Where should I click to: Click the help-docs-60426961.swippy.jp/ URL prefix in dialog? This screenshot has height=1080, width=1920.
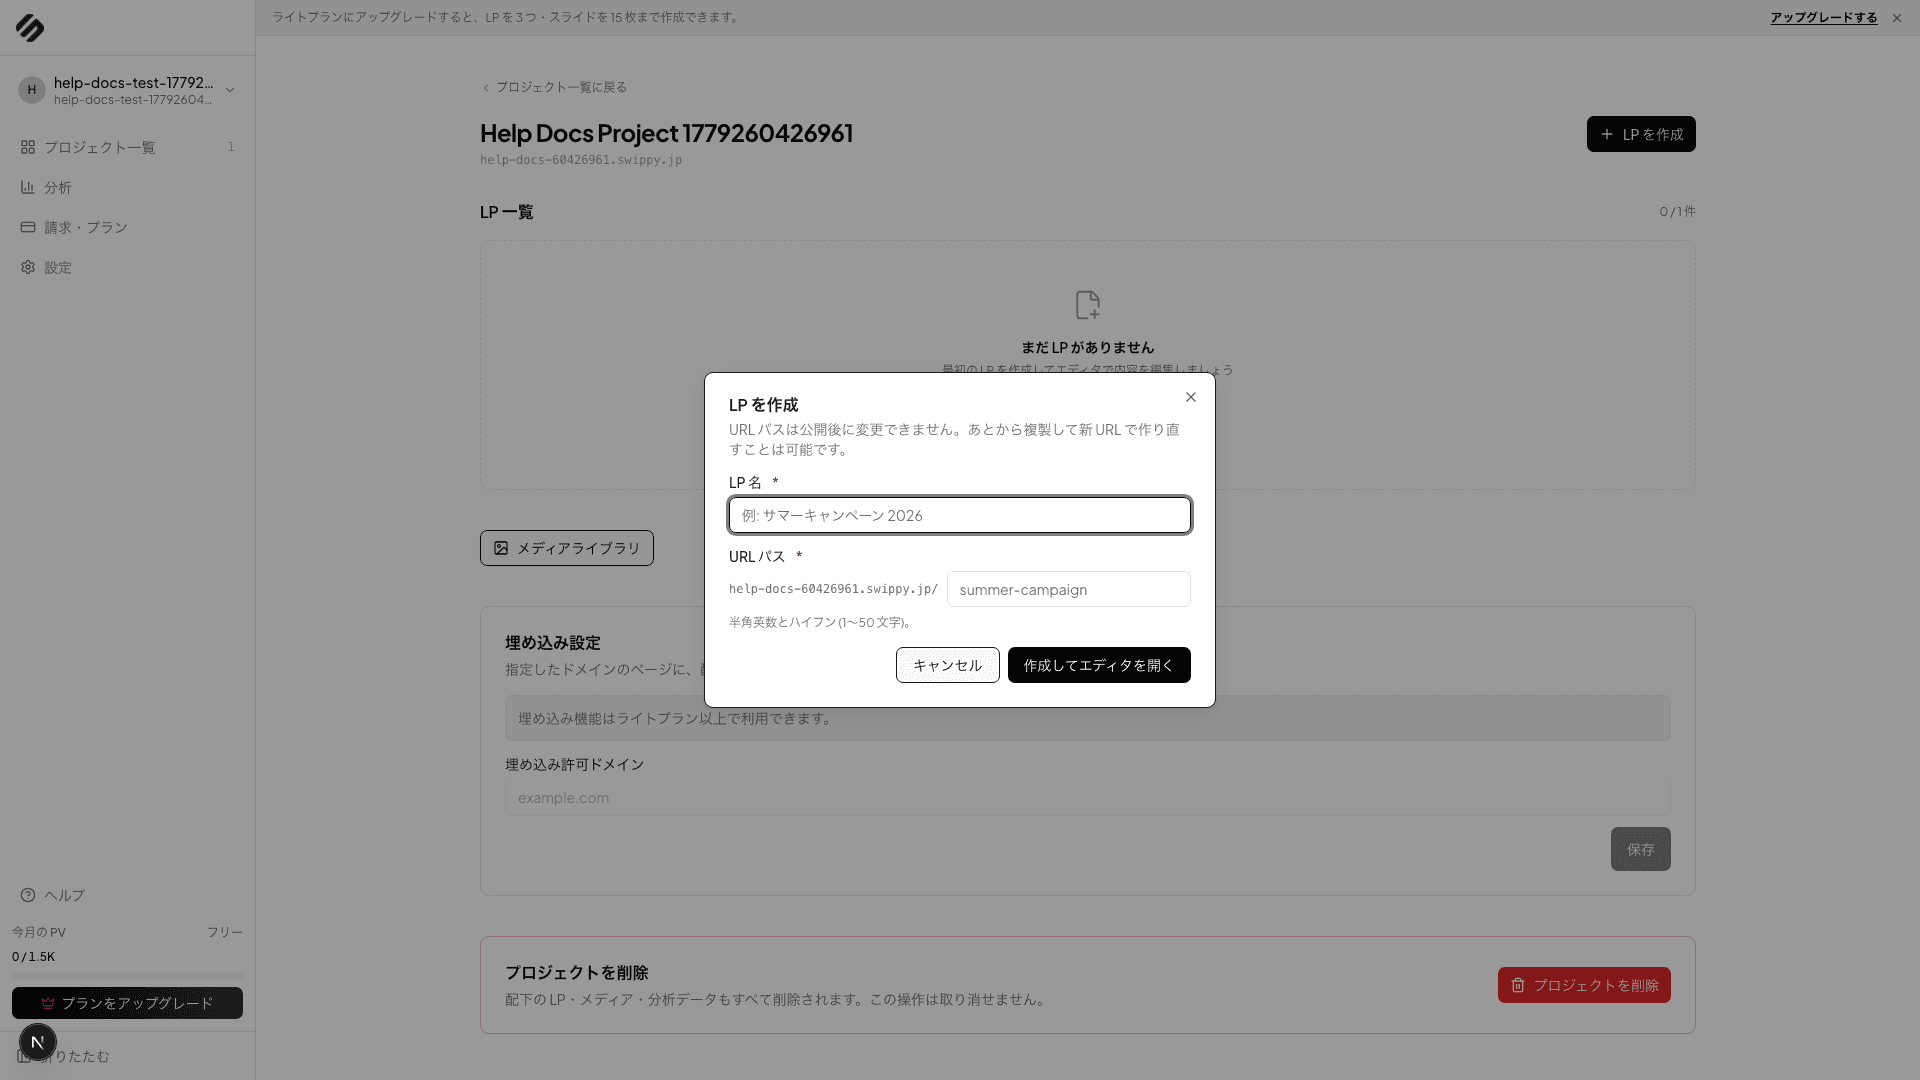point(834,589)
